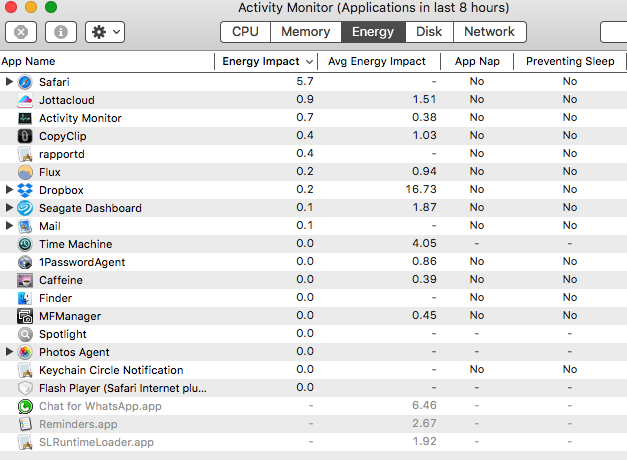627x460 pixels.
Task: Click the Caffeine app icon
Action: [25, 280]
